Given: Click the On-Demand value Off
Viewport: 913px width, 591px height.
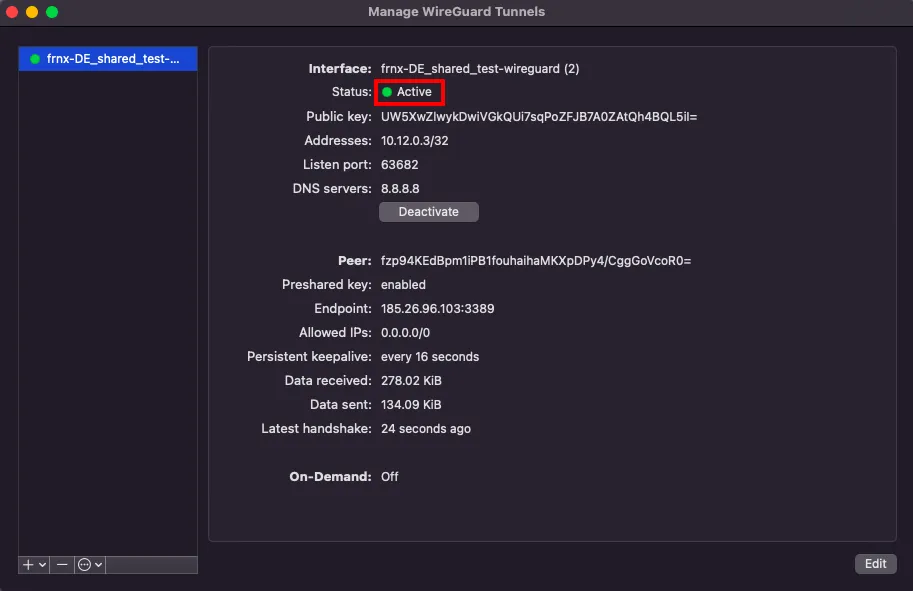Looking at the screenshot, I should (390, 476).
